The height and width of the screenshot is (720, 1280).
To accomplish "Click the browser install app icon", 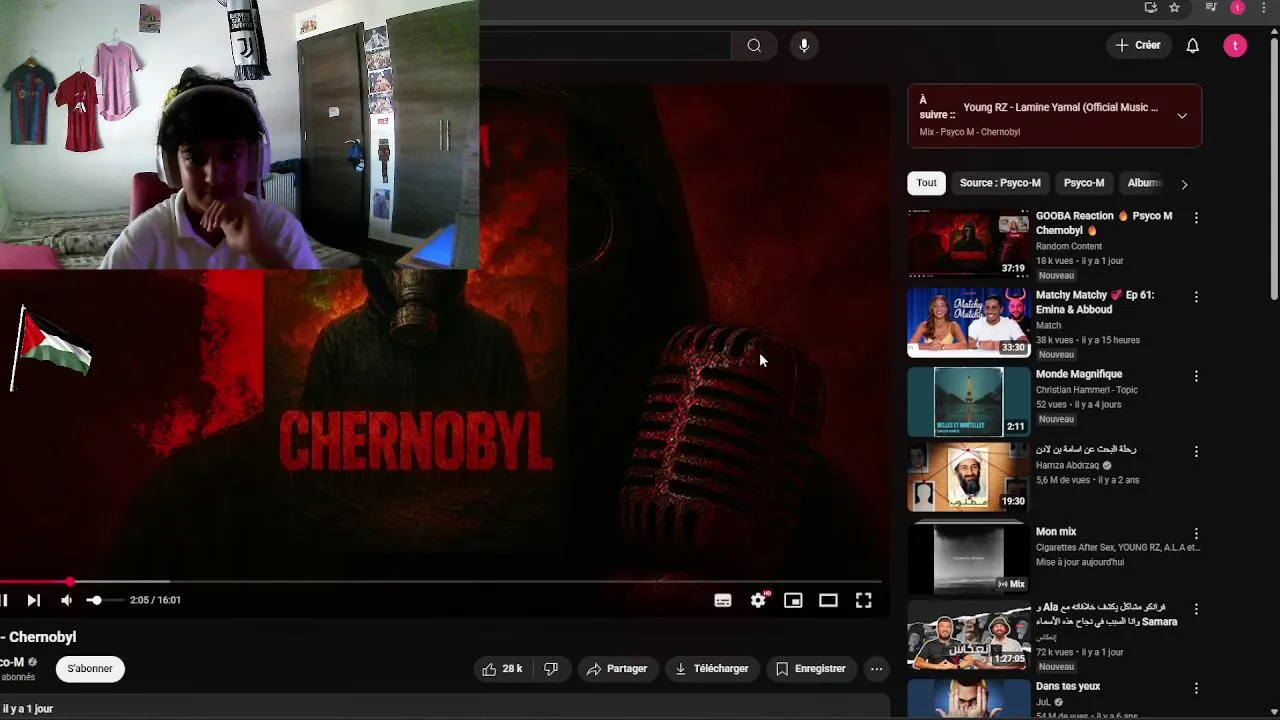I will [1151, 8].
